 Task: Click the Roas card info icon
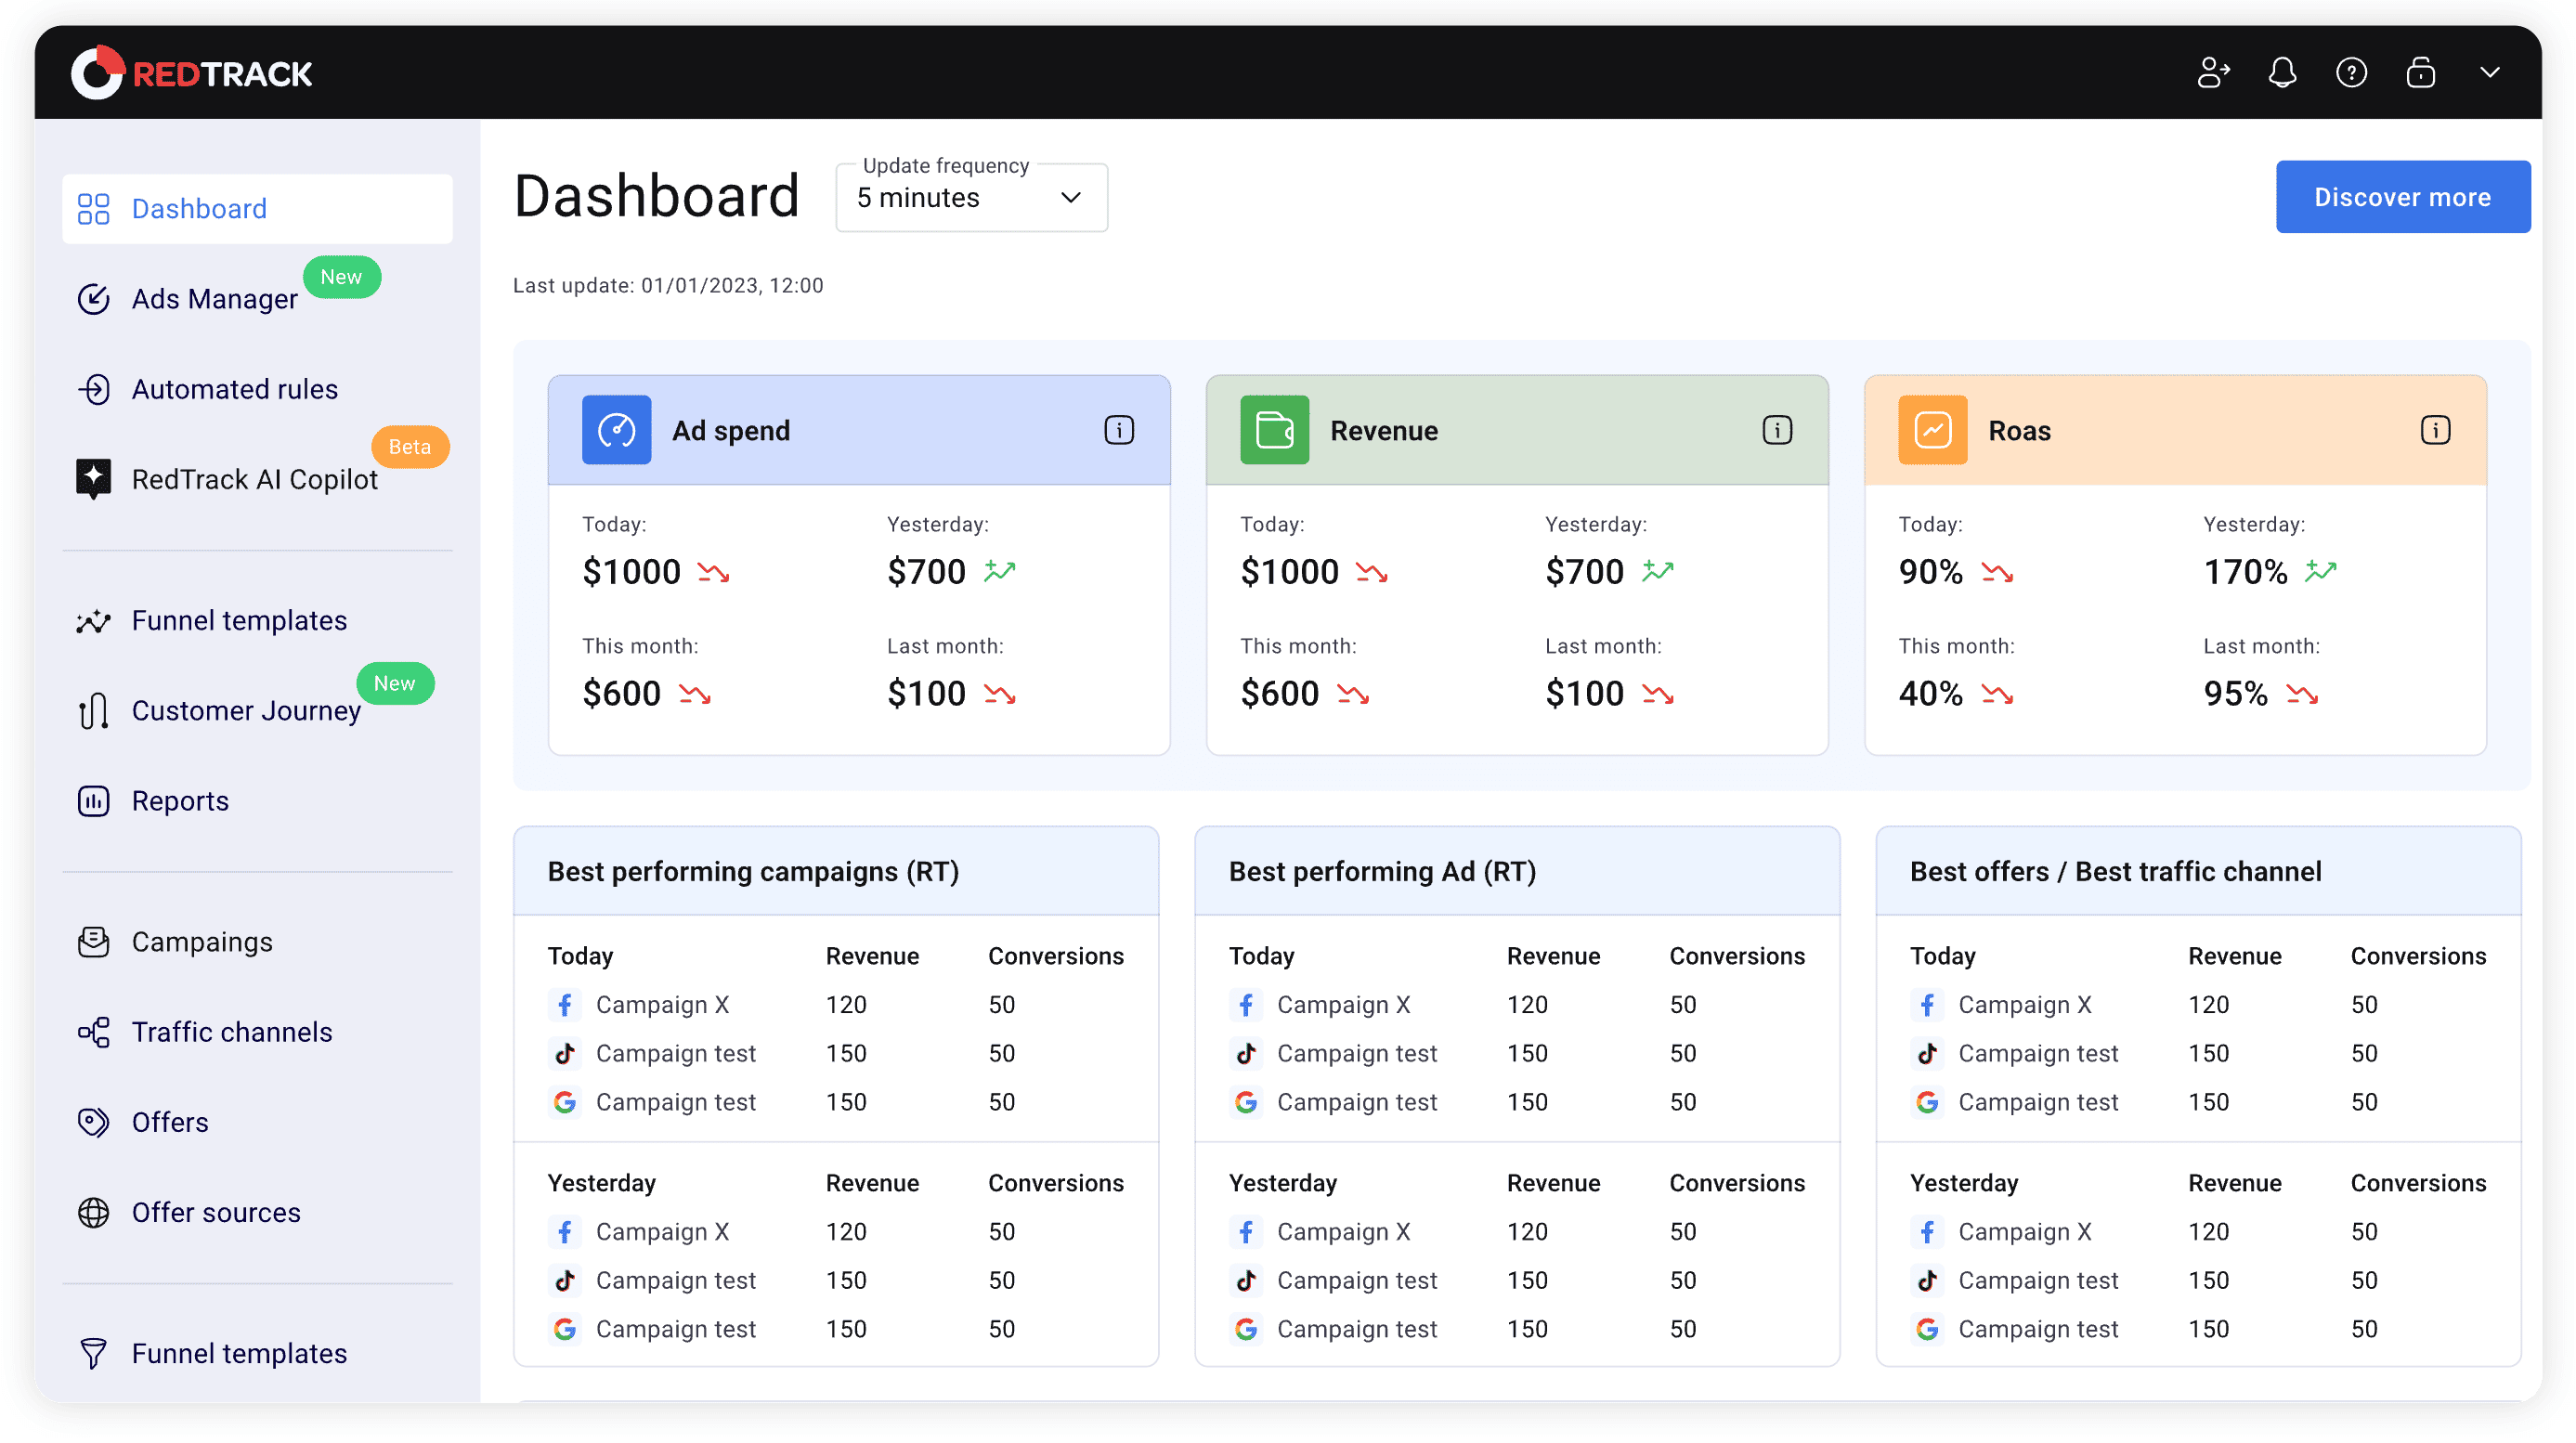coord(2434,430)
